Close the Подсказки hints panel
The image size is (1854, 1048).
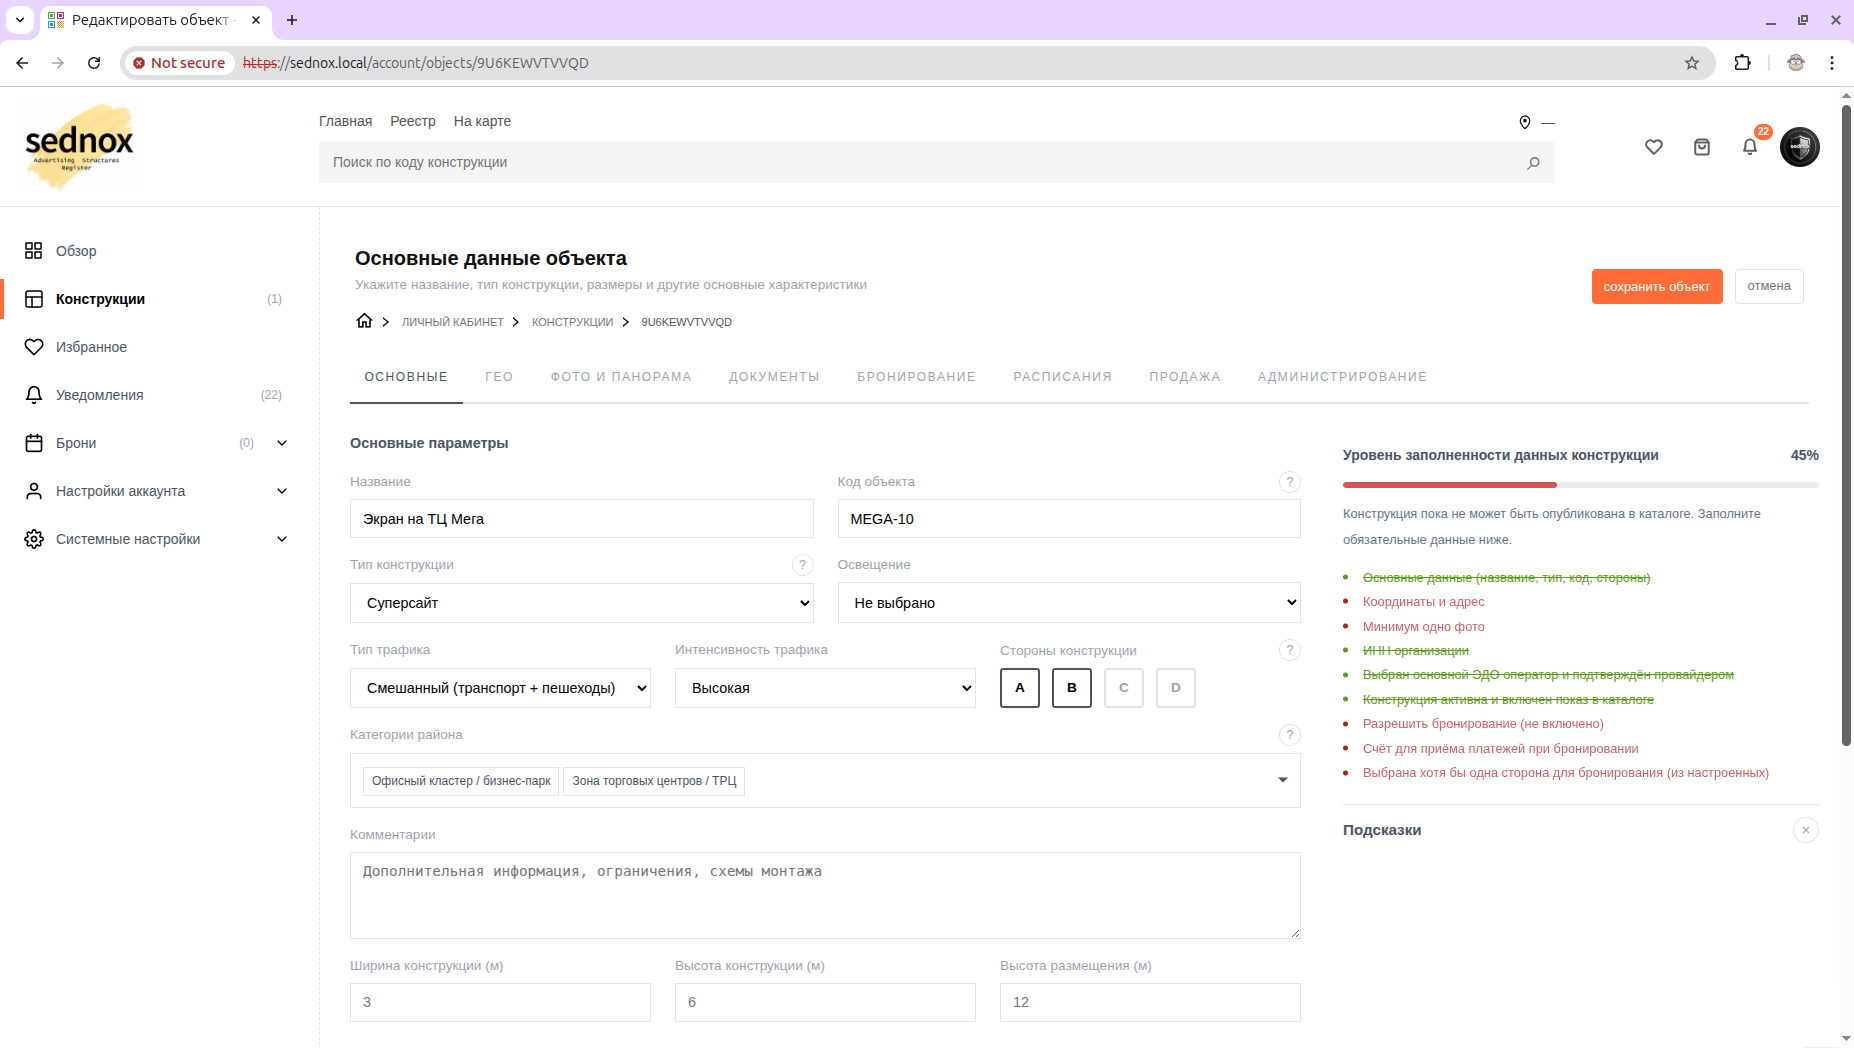tap(1806, 830)
